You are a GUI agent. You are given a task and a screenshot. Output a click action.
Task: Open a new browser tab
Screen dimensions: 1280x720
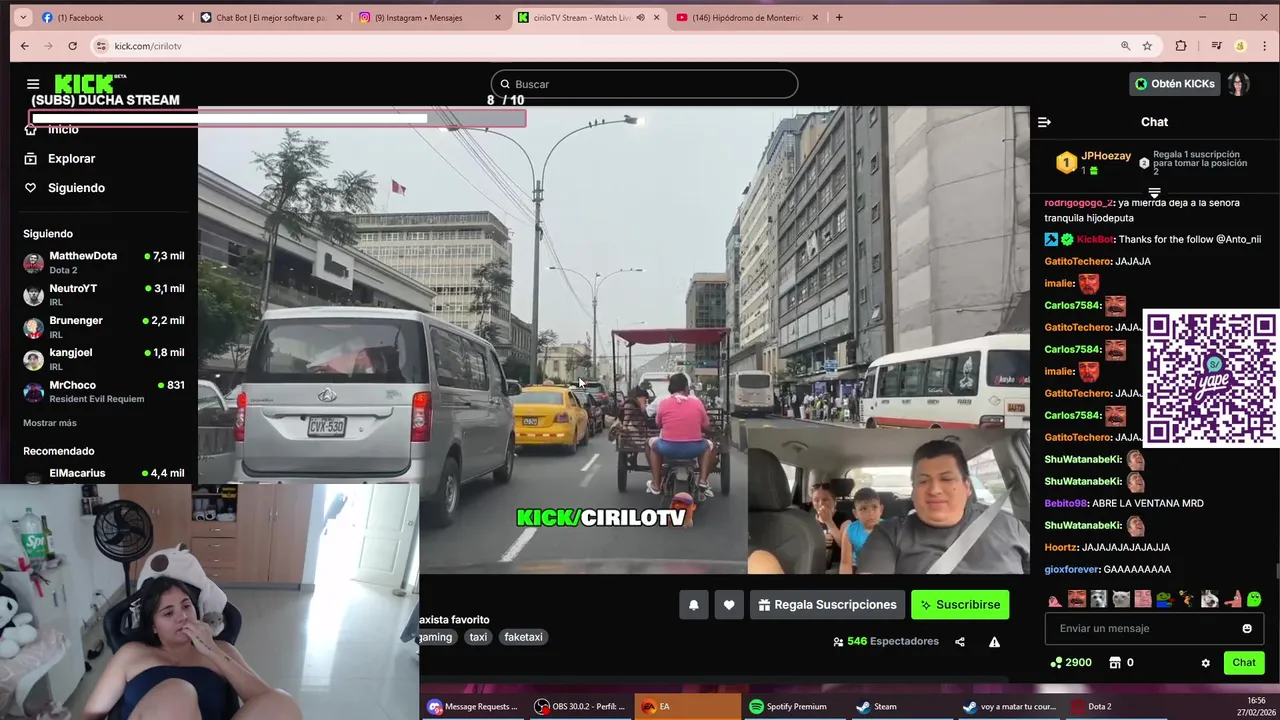[x=839, y=17]
